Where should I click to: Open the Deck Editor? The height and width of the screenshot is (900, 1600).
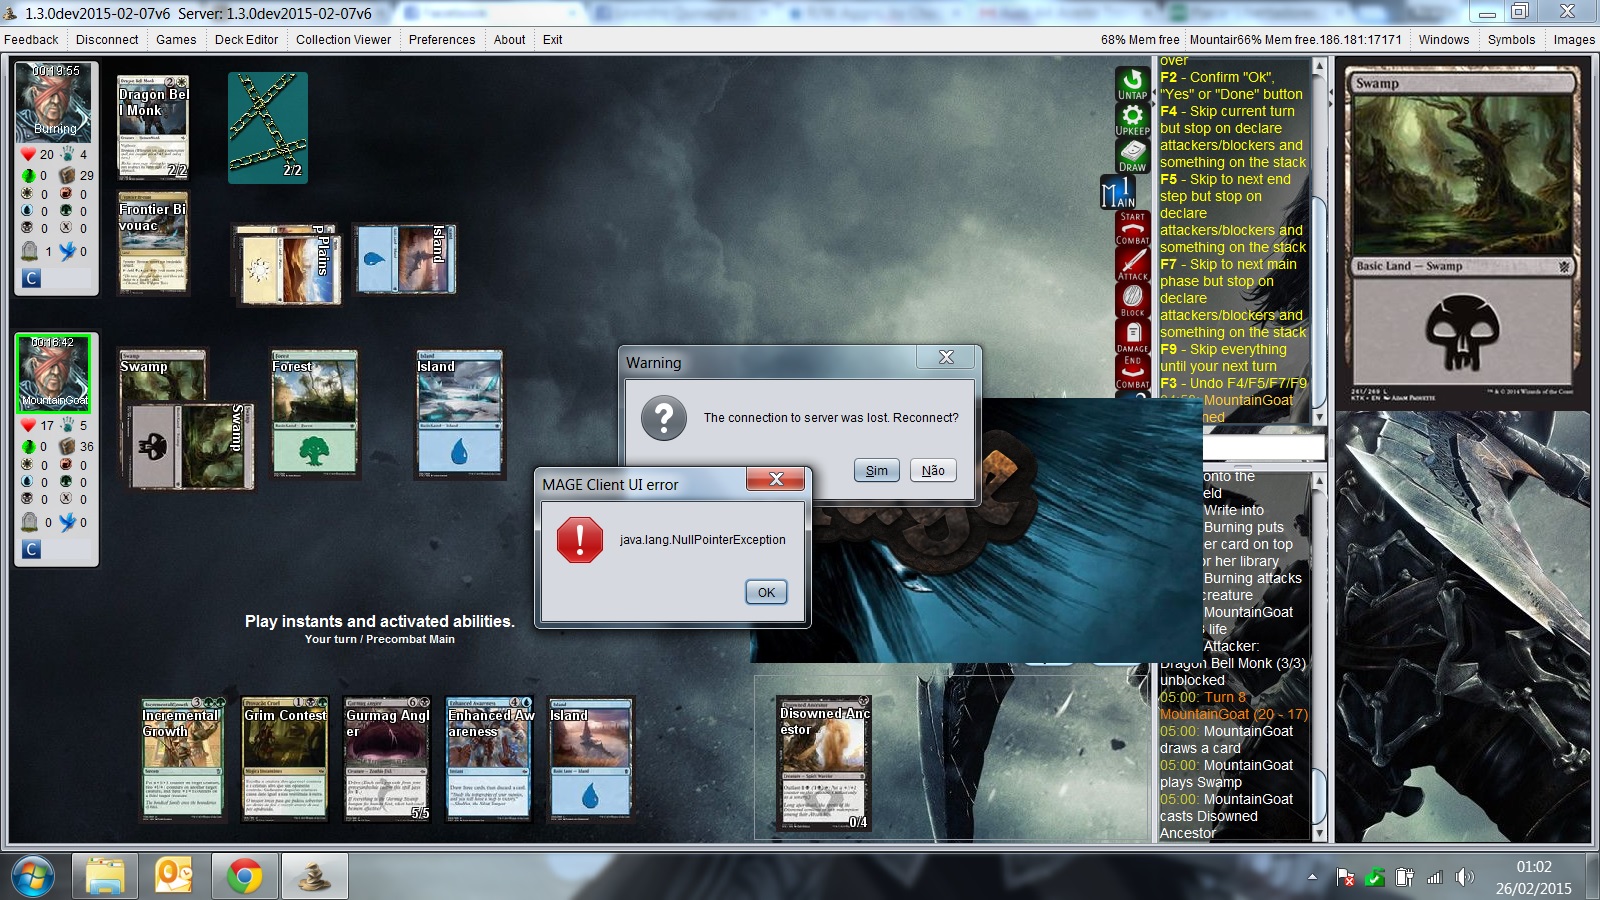[246, 40]
